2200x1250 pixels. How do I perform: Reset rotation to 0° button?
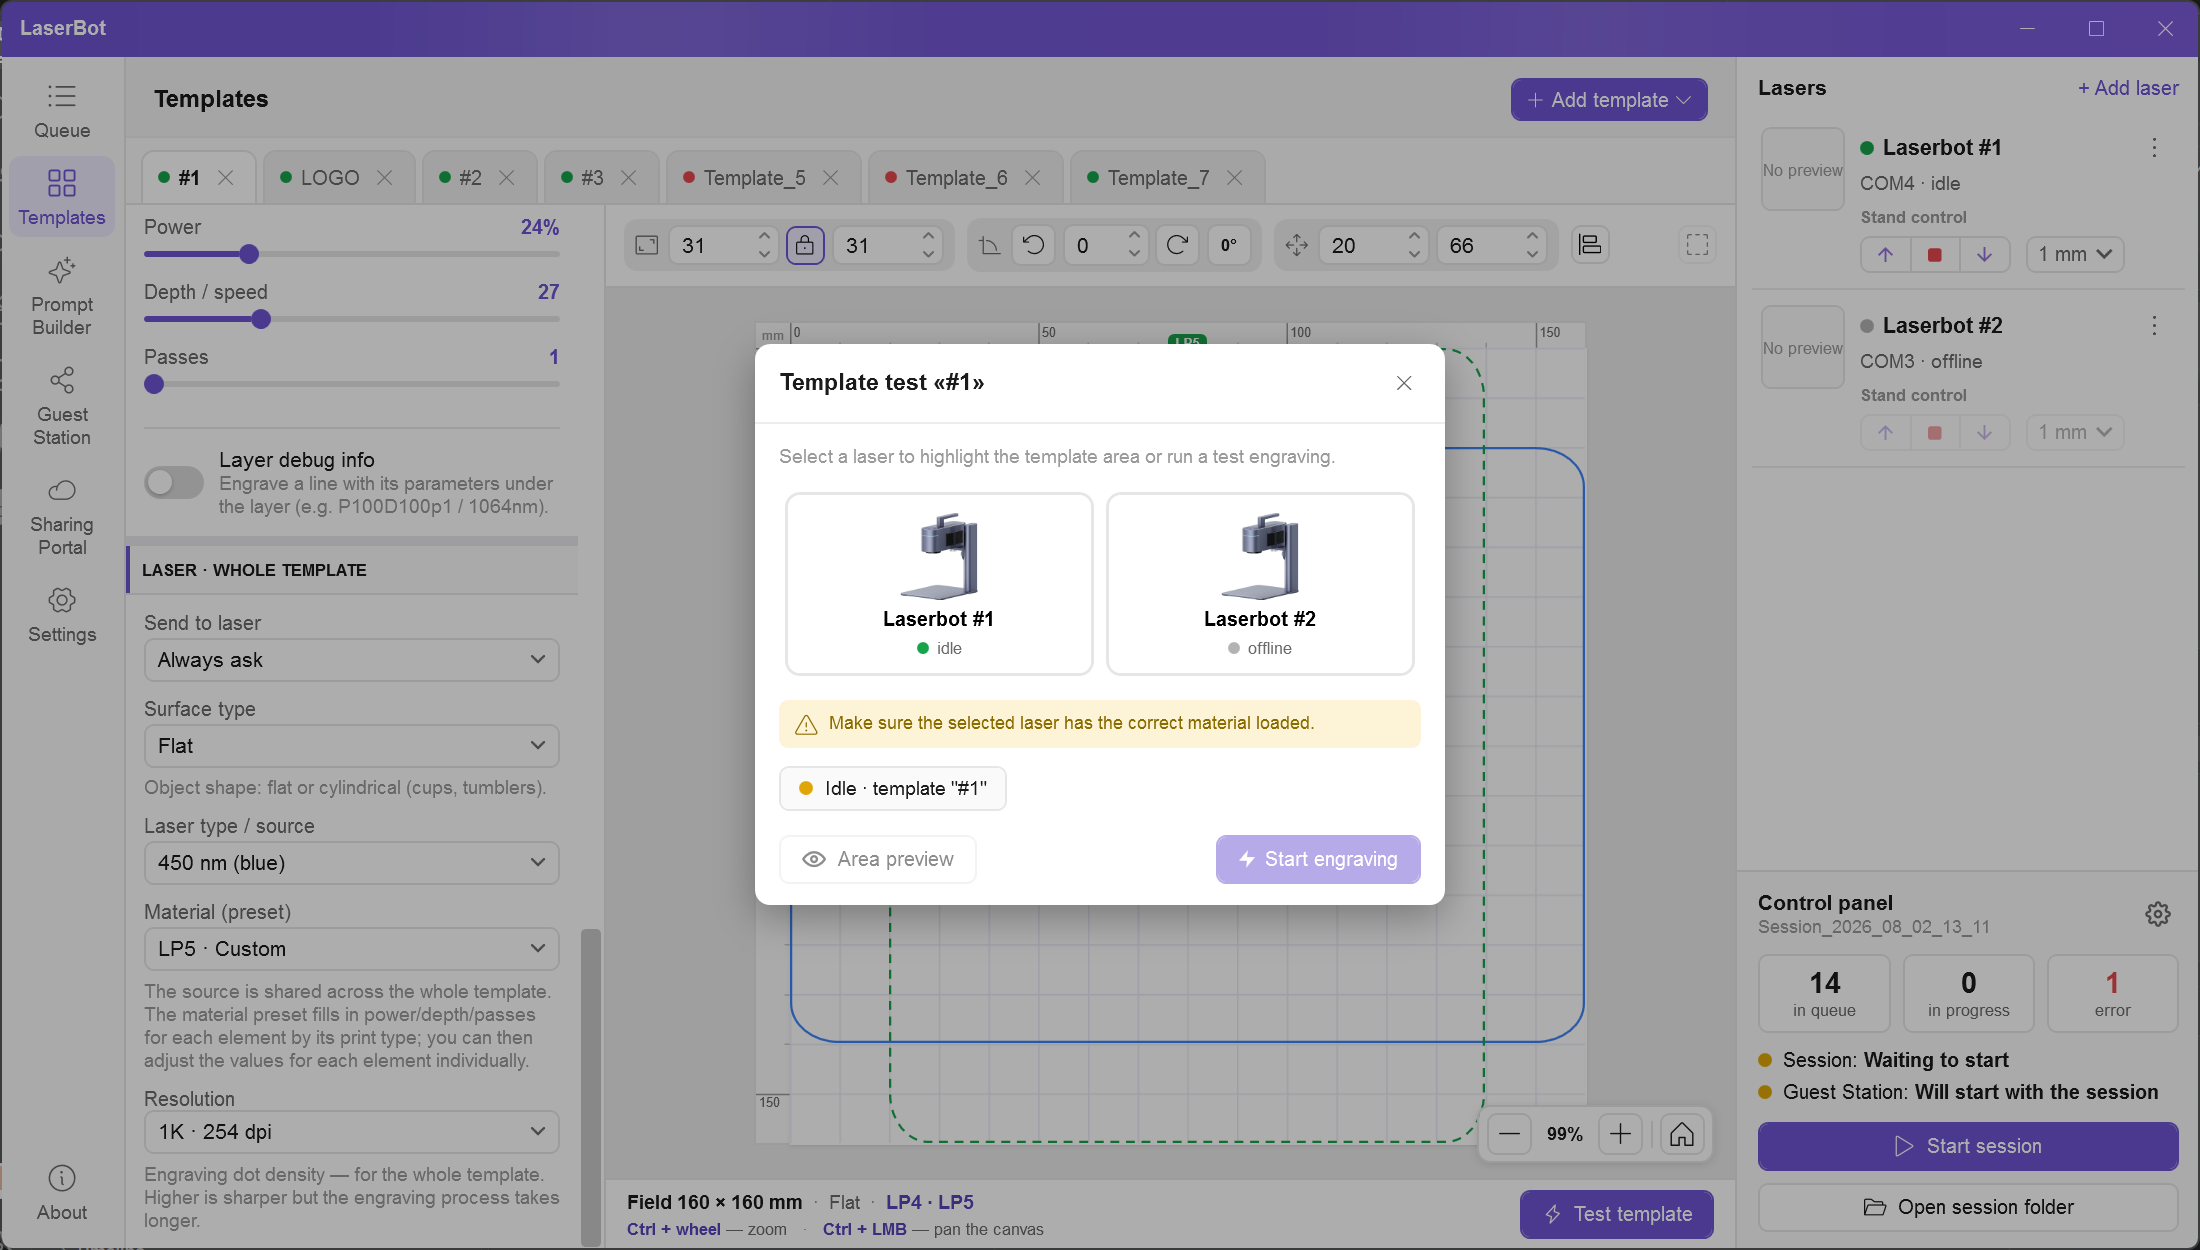click(1229, 245)
